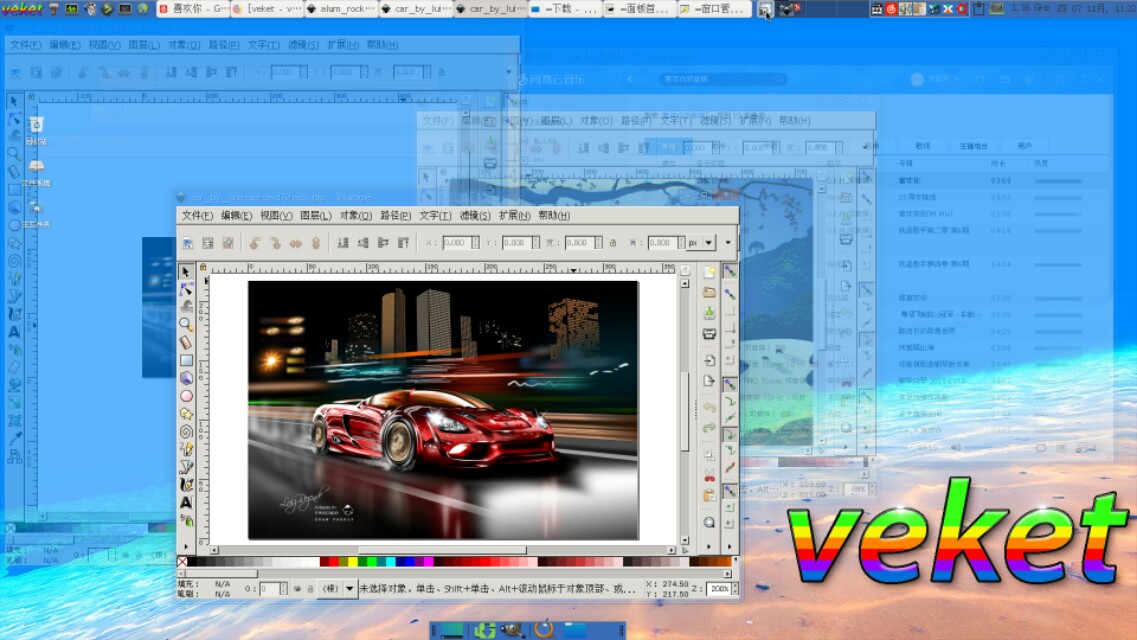Switch to 喜欢你 taskbar window button
The image size is (1137, 640).
point(193,9)
